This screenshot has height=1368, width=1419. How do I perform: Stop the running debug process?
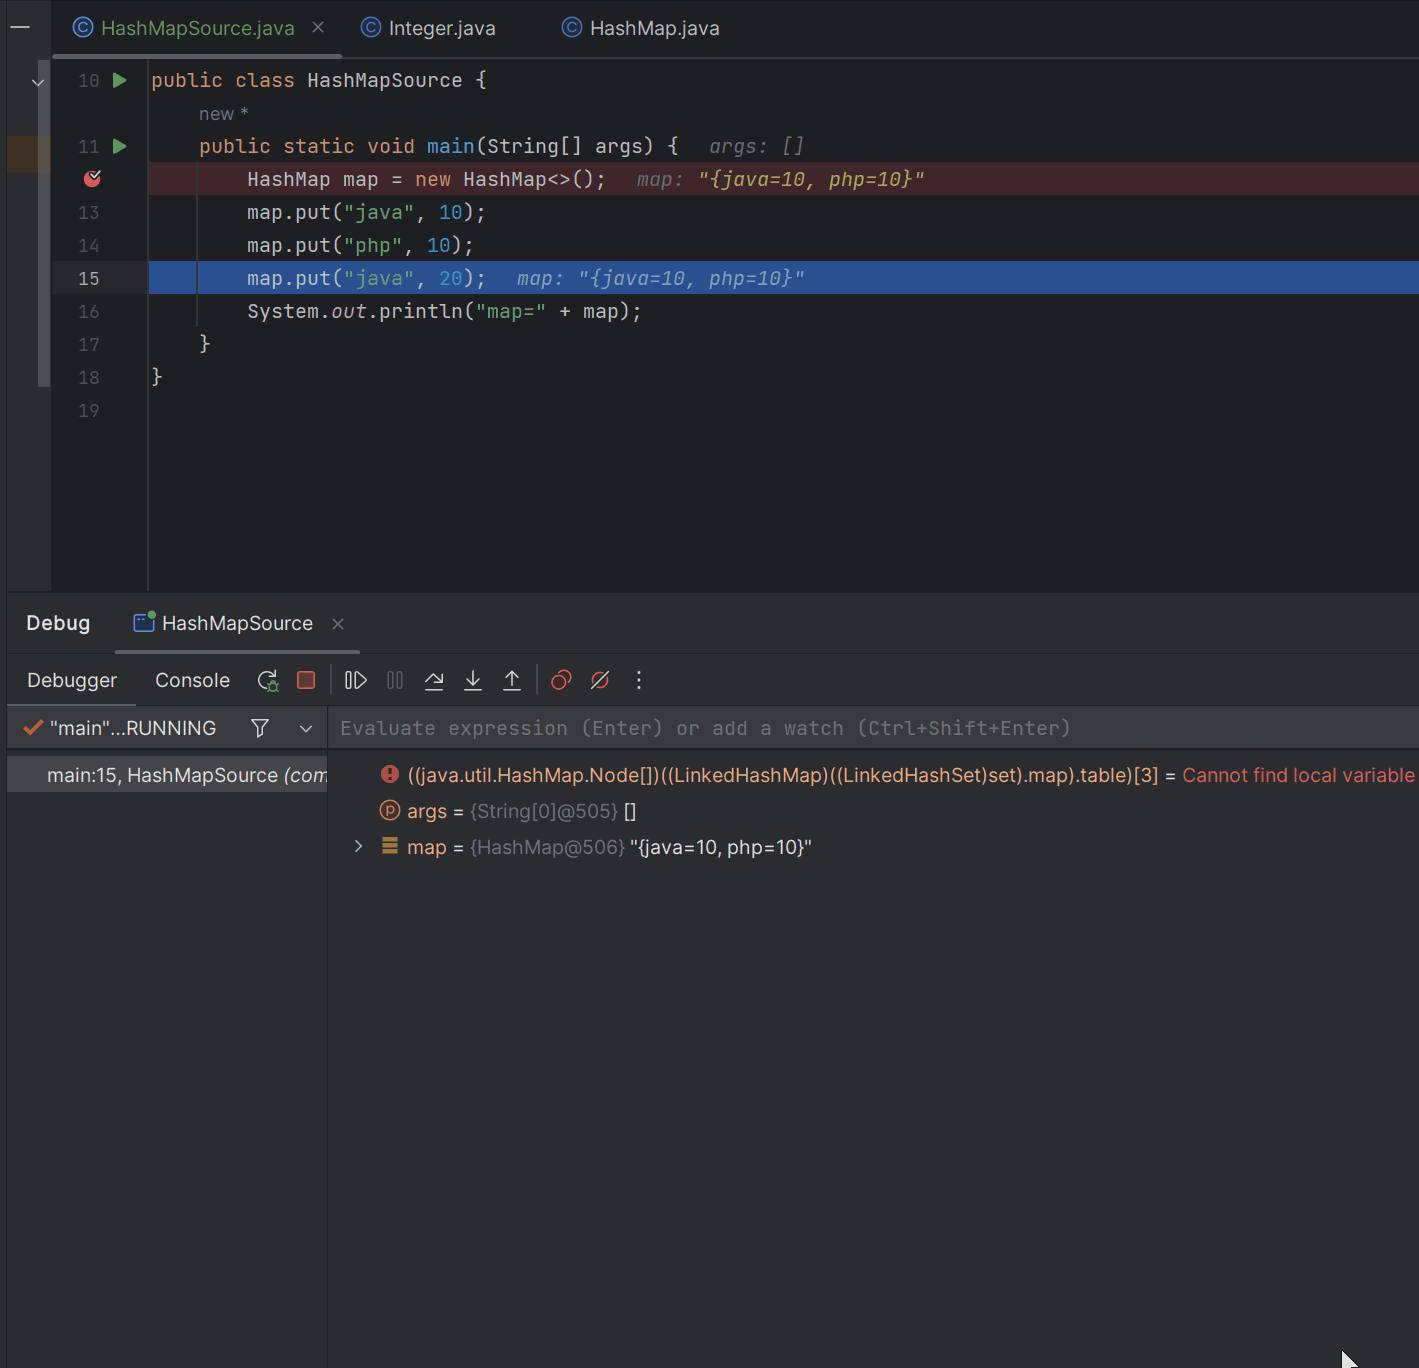306,680
